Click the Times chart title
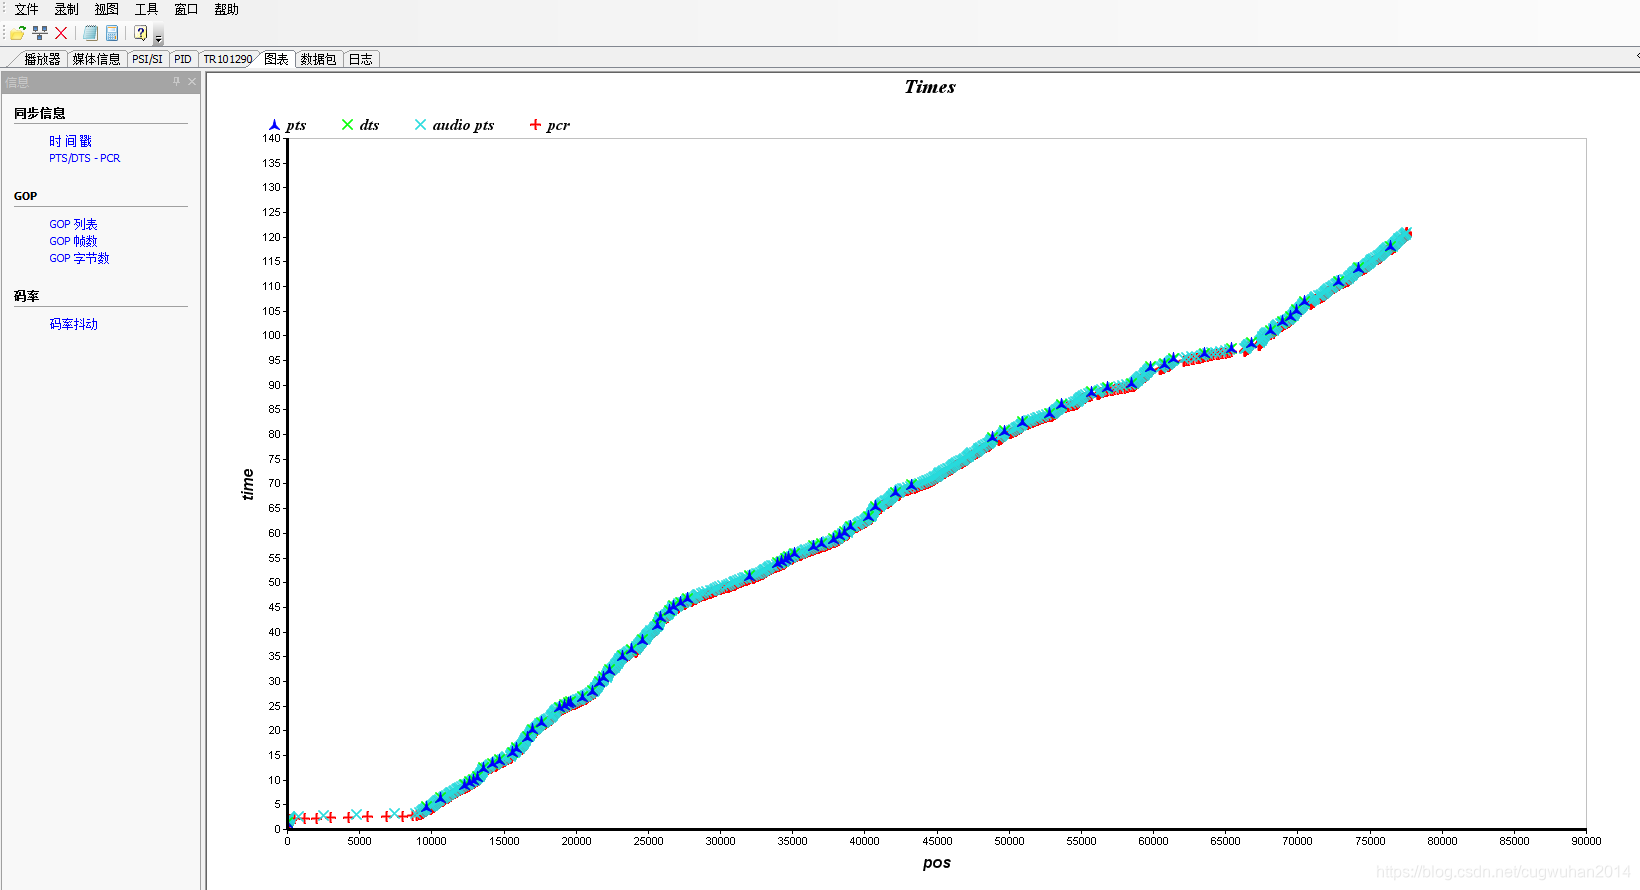The height and width of the screenshot is (890, 1640). click(x=930, y=87)
